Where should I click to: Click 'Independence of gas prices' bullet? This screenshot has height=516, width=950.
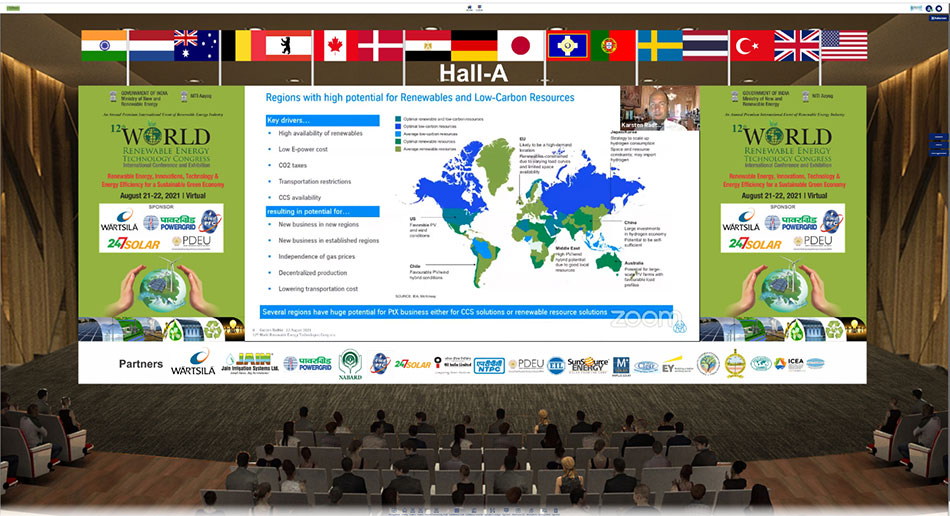(317, 257)
